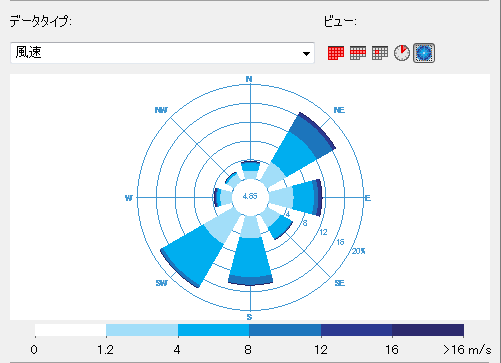Click the SE compass label
Image resolution: width=501 pixels, height=363 pixels.
click(340, 283)
